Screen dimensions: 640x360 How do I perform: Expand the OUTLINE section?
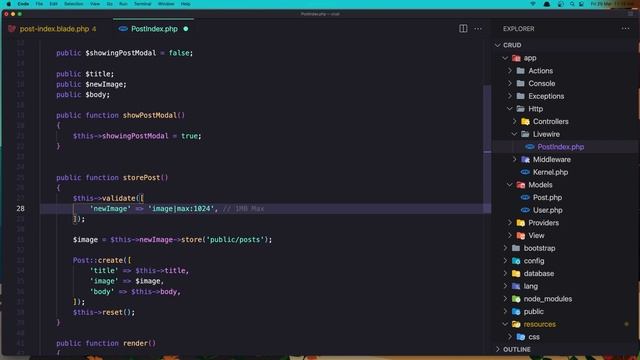pos(498,349)
